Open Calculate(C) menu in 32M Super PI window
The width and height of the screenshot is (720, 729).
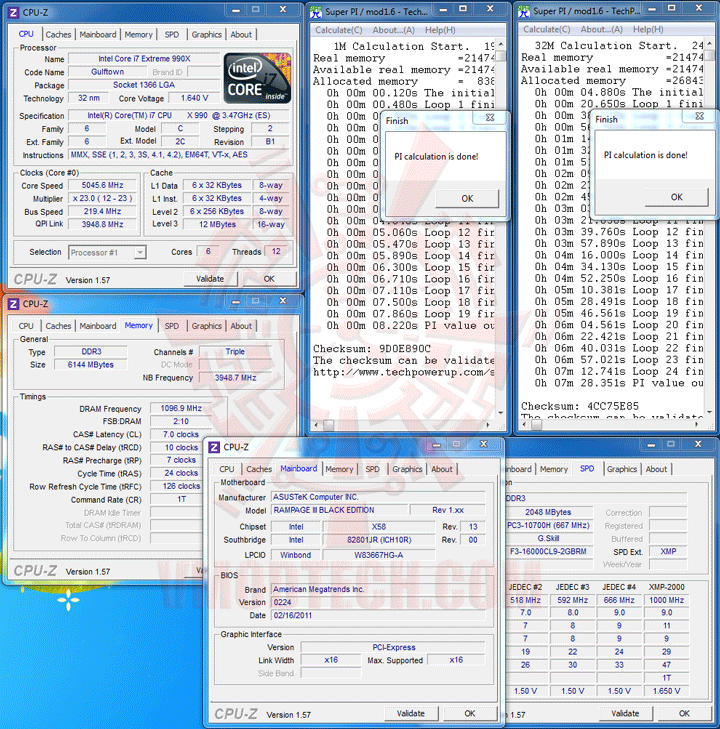click(x=547, y=29)
